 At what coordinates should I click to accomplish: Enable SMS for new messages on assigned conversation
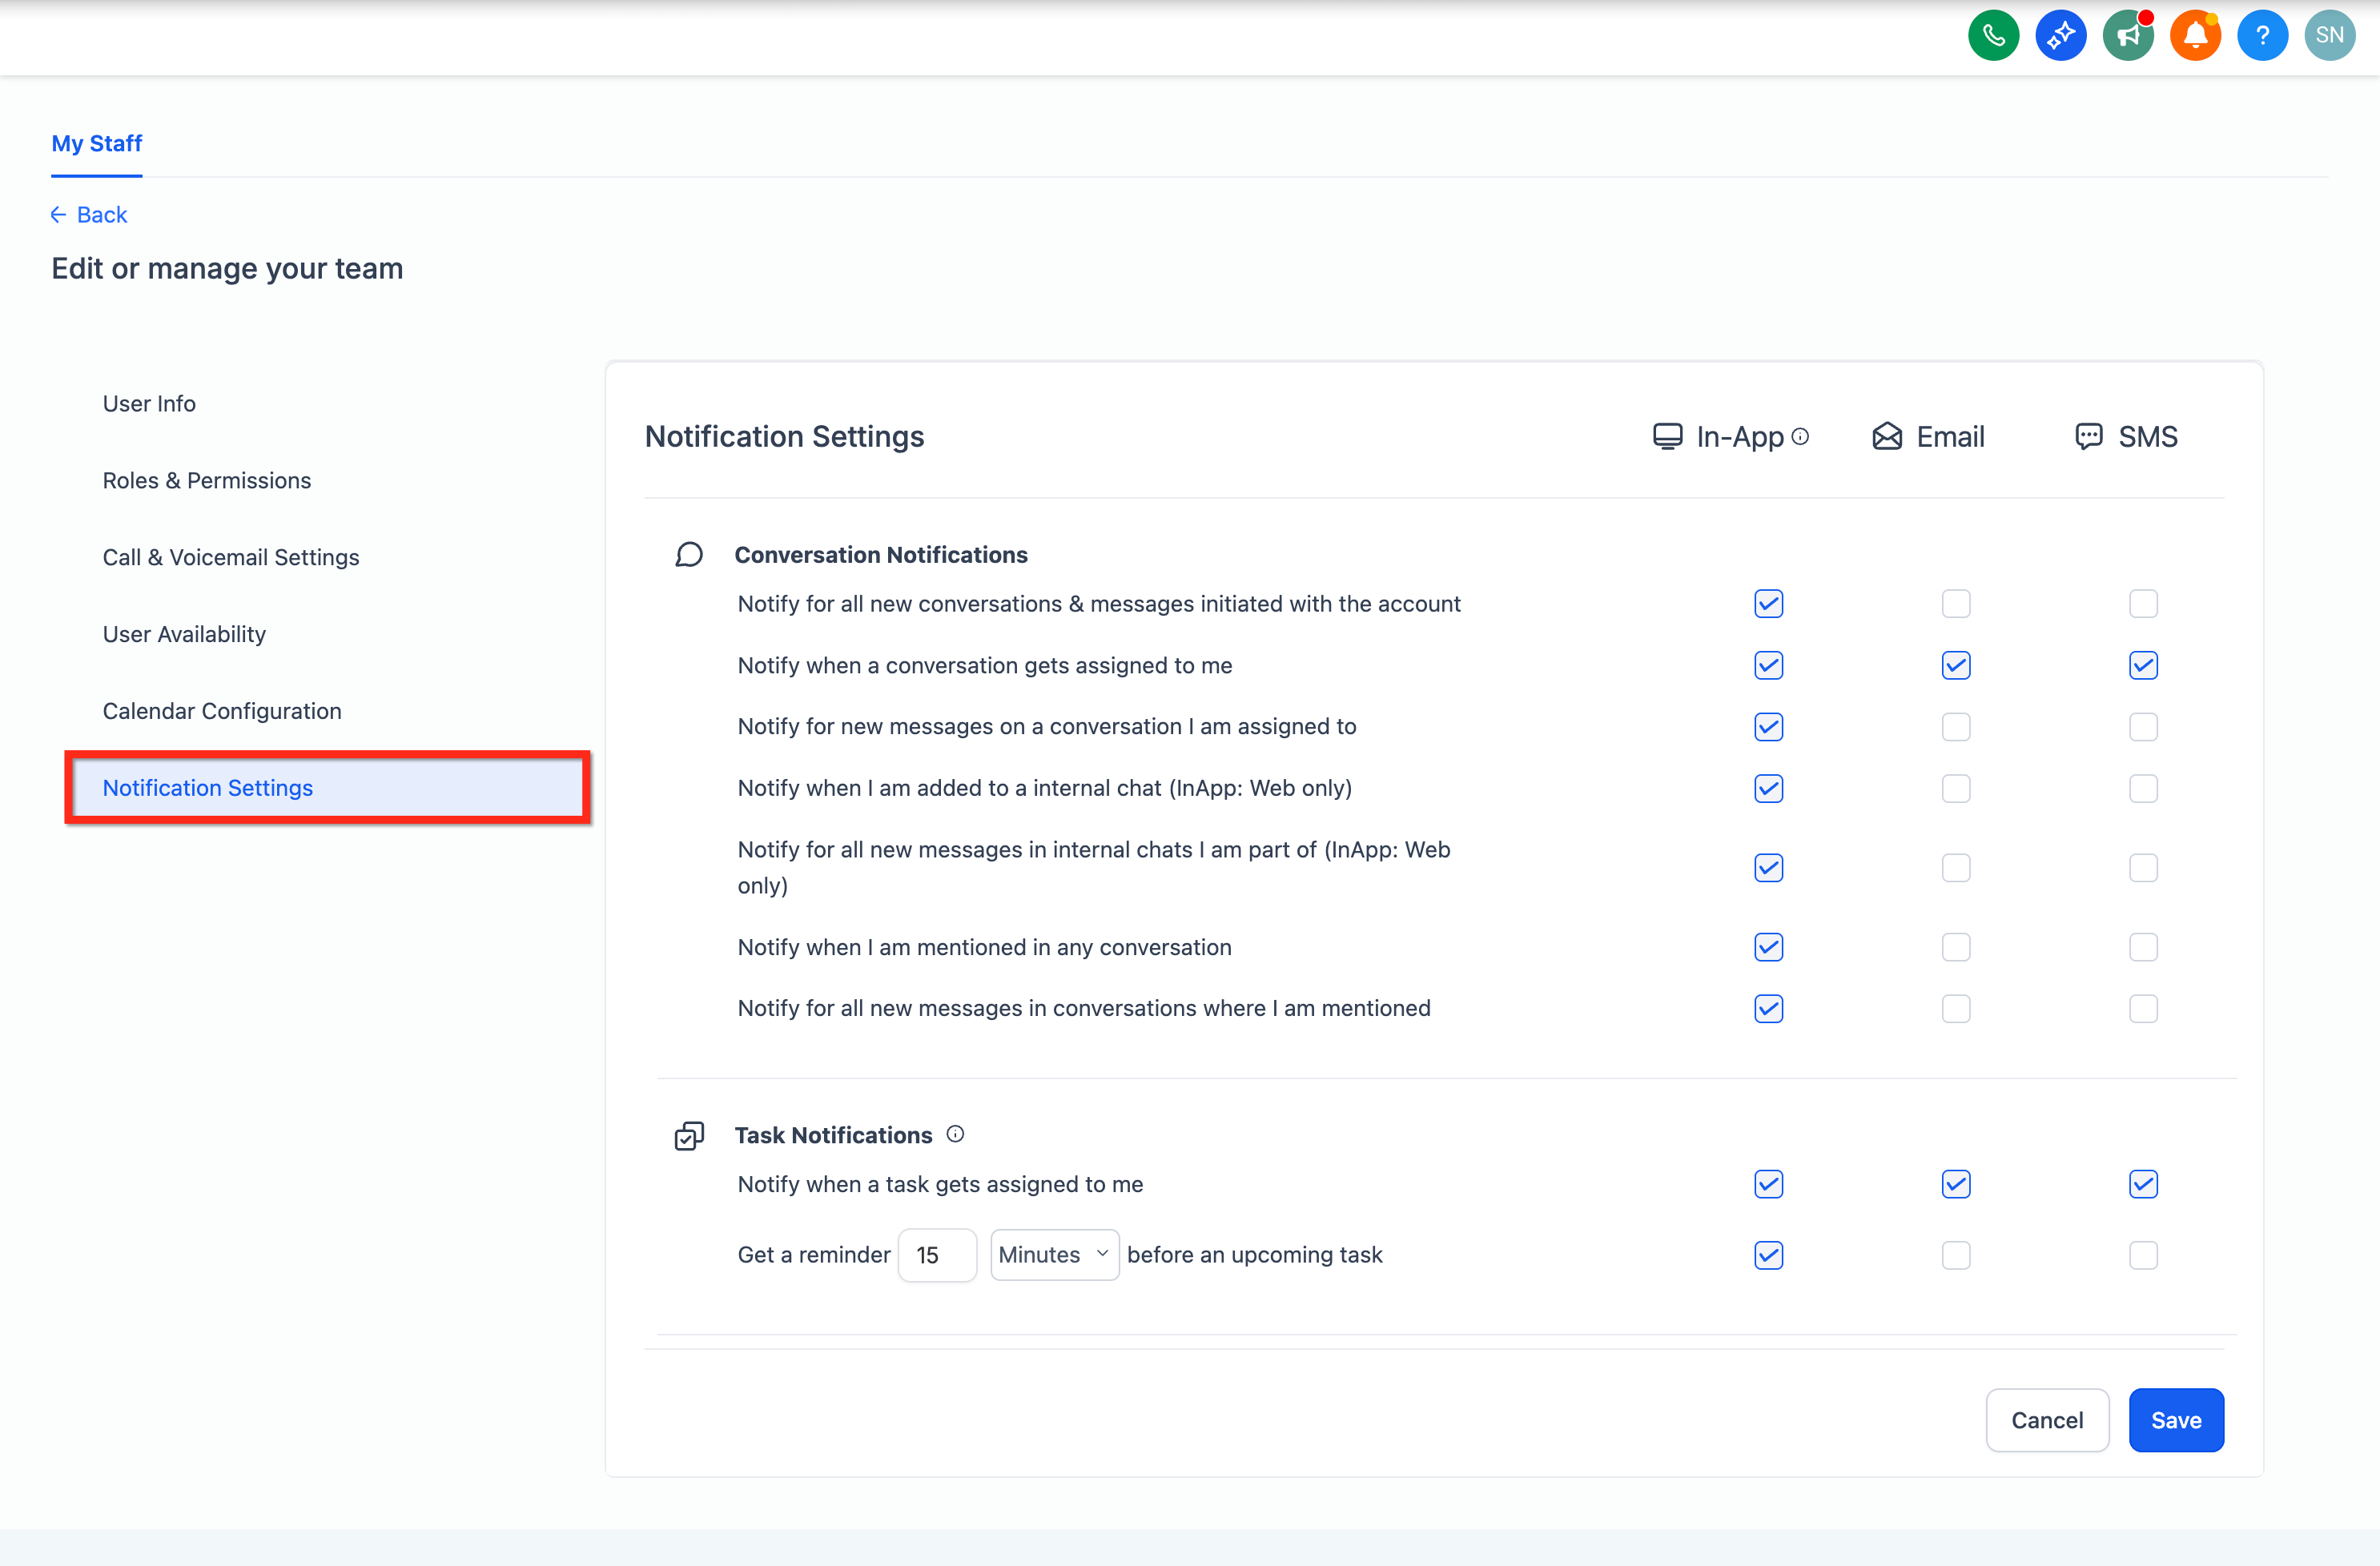point(2143,727)
